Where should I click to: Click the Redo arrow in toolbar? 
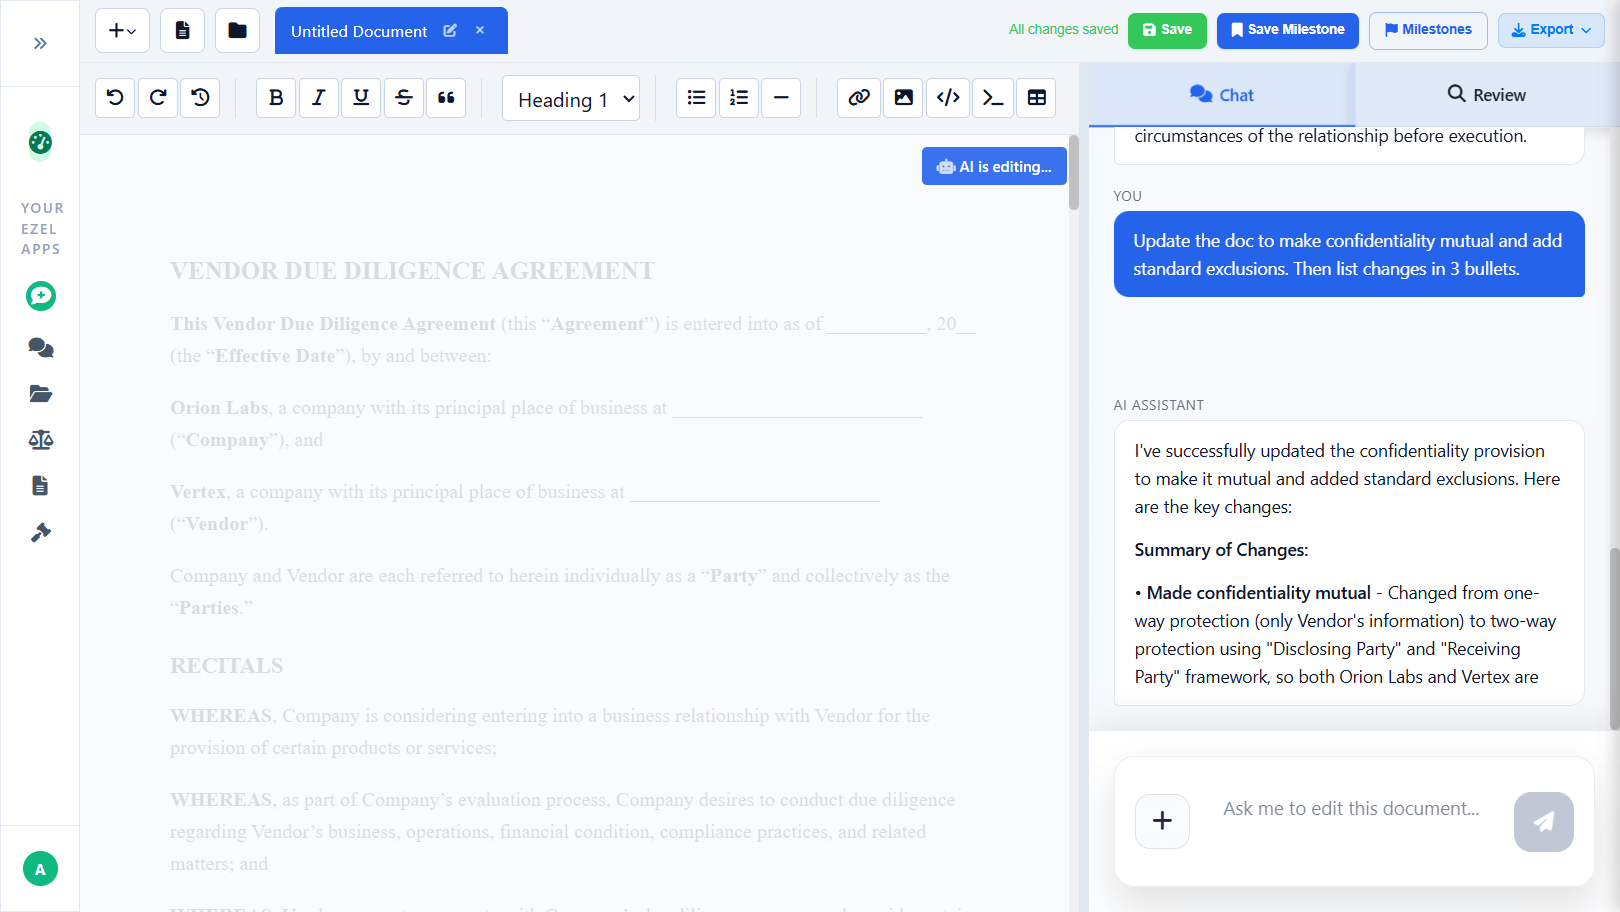pyautogui.click(x=158, y=97)
